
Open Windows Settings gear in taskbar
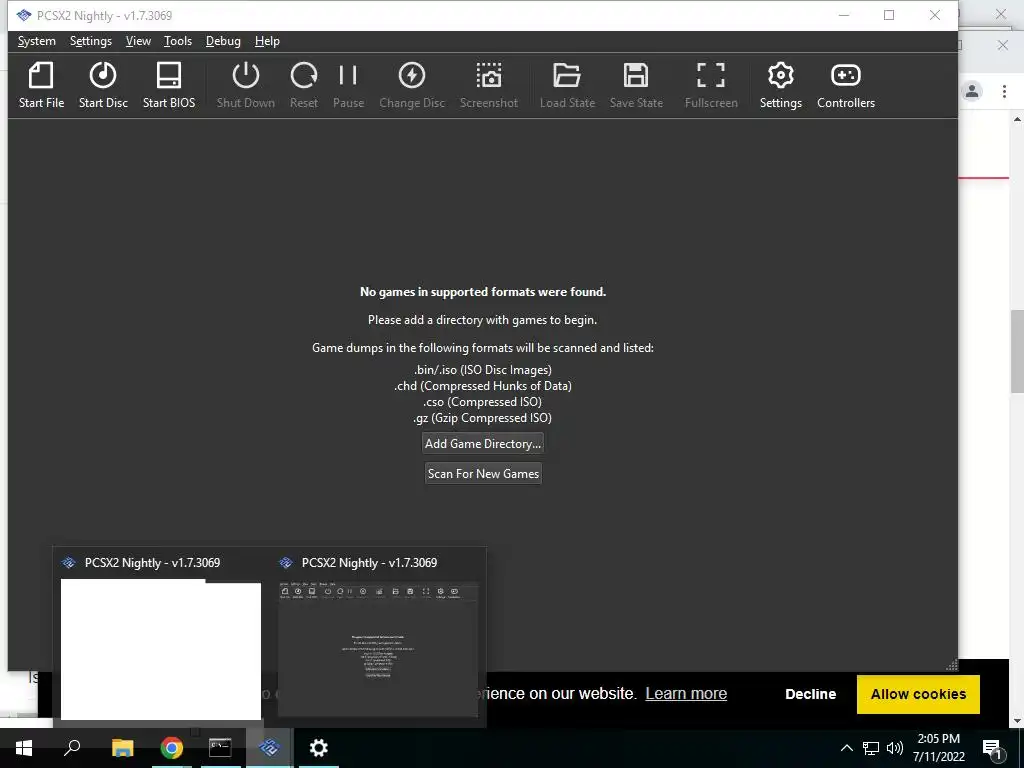tap(319, 748)
